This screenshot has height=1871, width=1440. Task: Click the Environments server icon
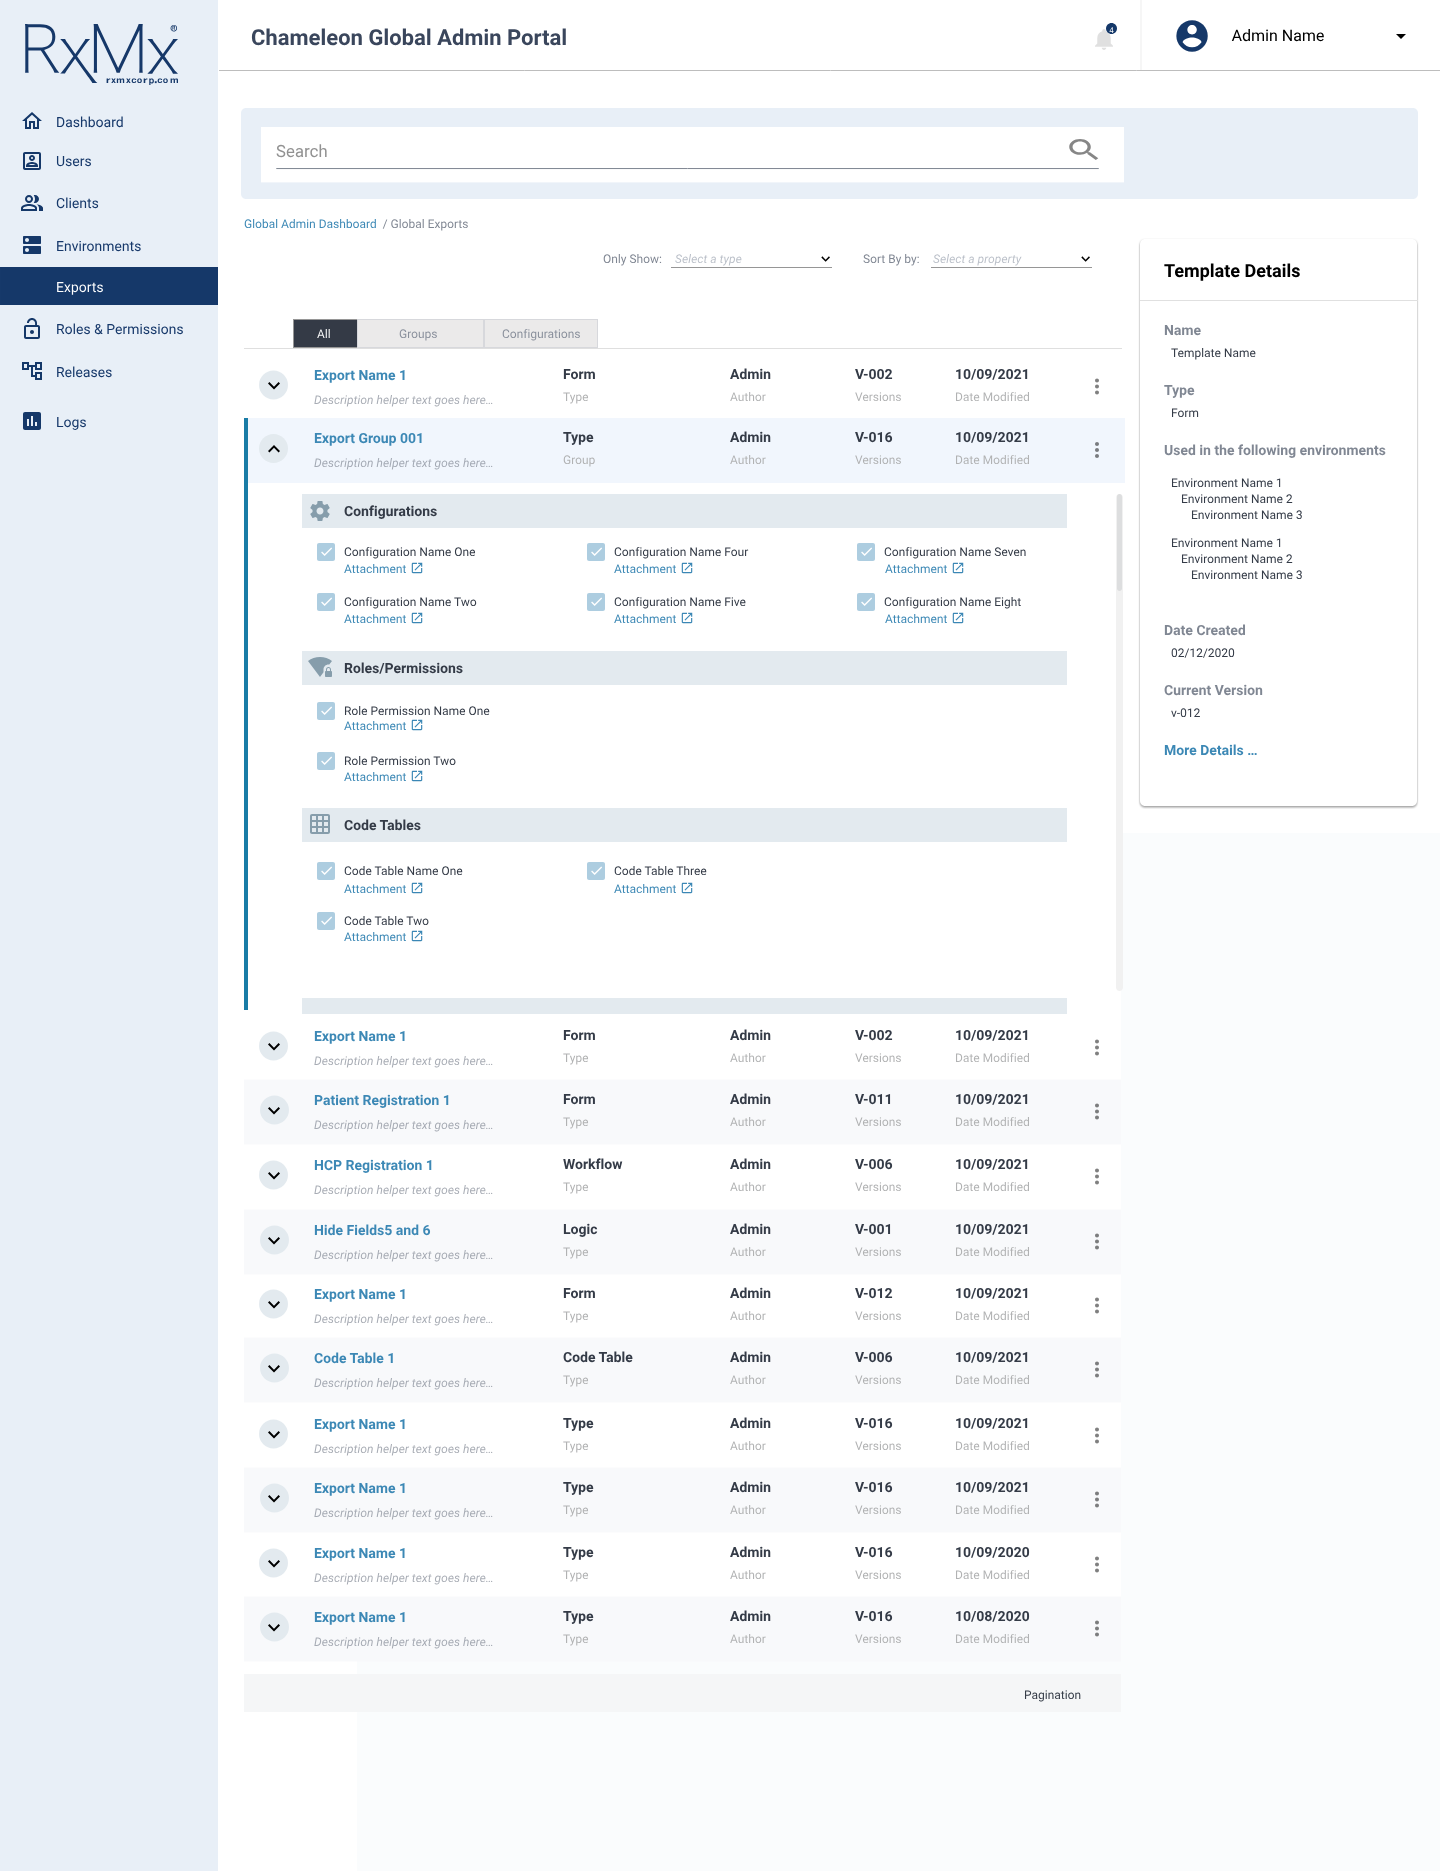click(32, 245)
